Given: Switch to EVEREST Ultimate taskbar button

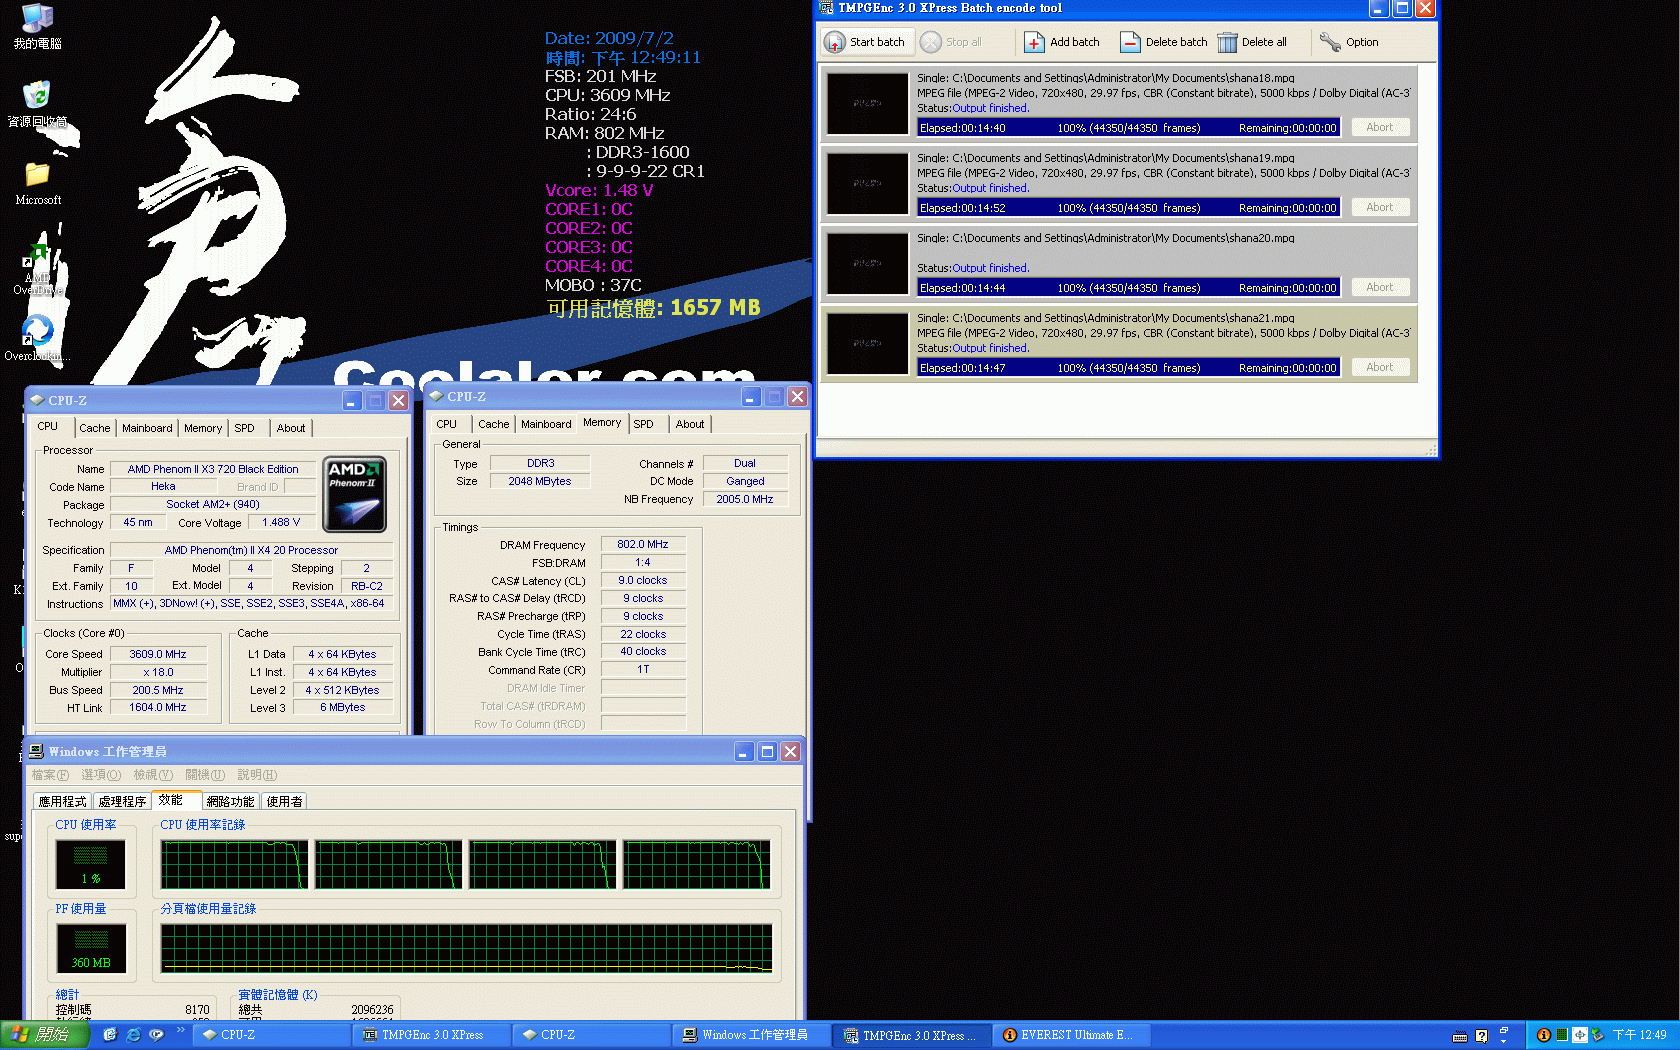Looking at the screenshot, I should coord(1072,1035).
